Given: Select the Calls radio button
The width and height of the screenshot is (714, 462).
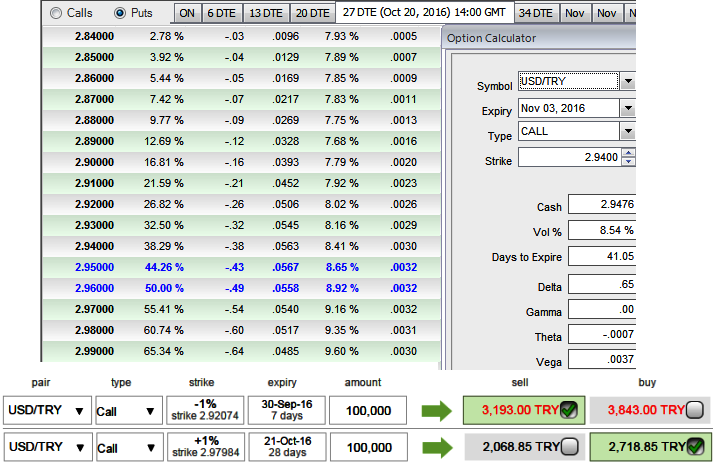Looking at the screenshot, I should point(56,13).
